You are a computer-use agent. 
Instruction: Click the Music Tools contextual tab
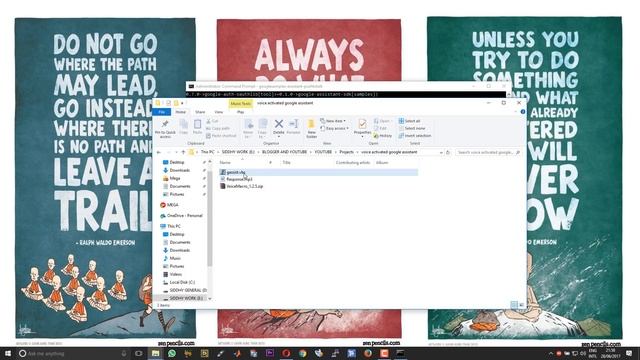tap(240, 104)
